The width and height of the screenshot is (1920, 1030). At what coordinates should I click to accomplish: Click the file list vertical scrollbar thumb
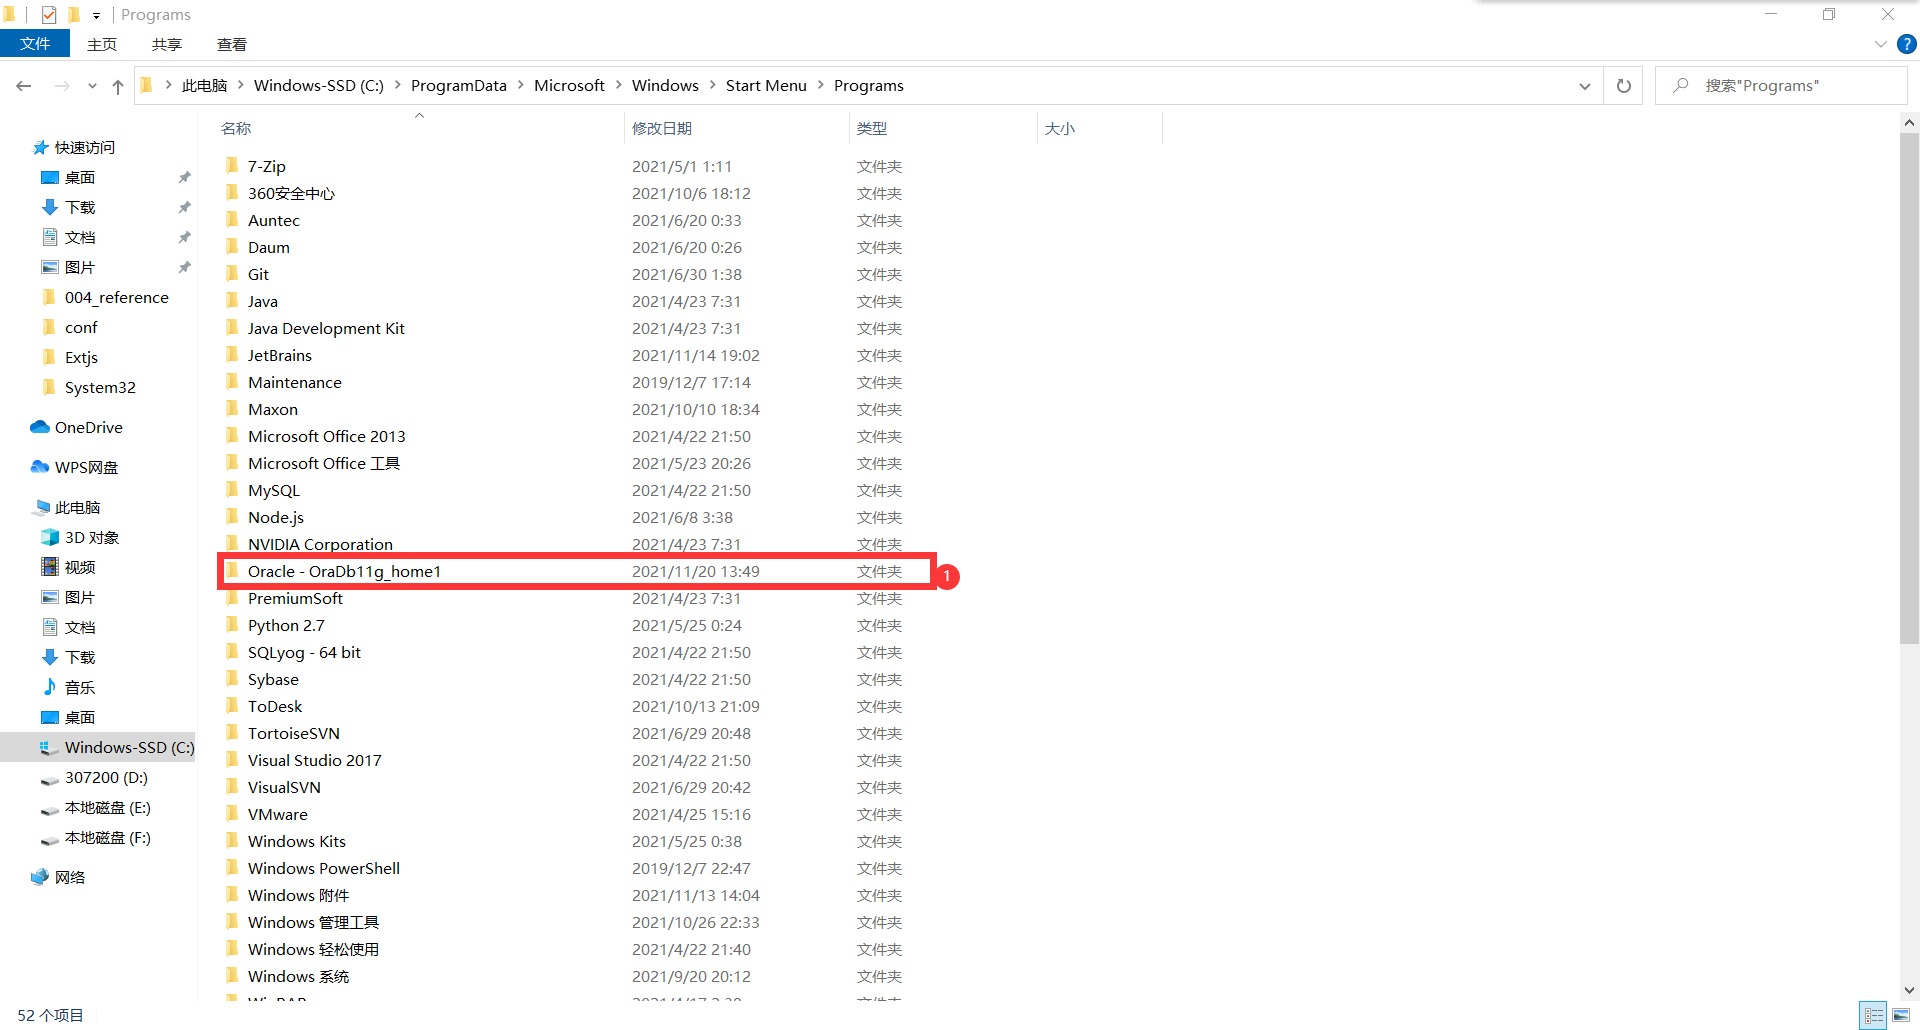[1909, 388]
